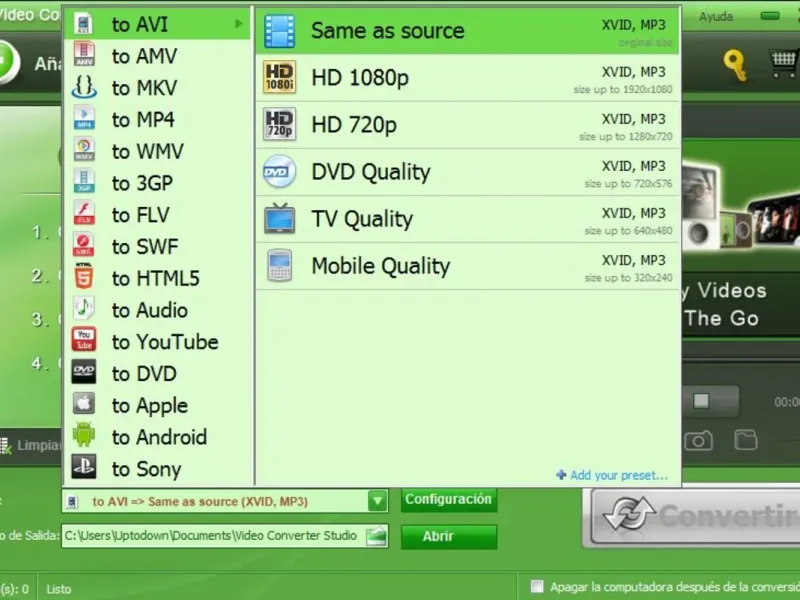Select 'TV Quality' preset text
Screen dimensions: 800x600
pos(362,219)
